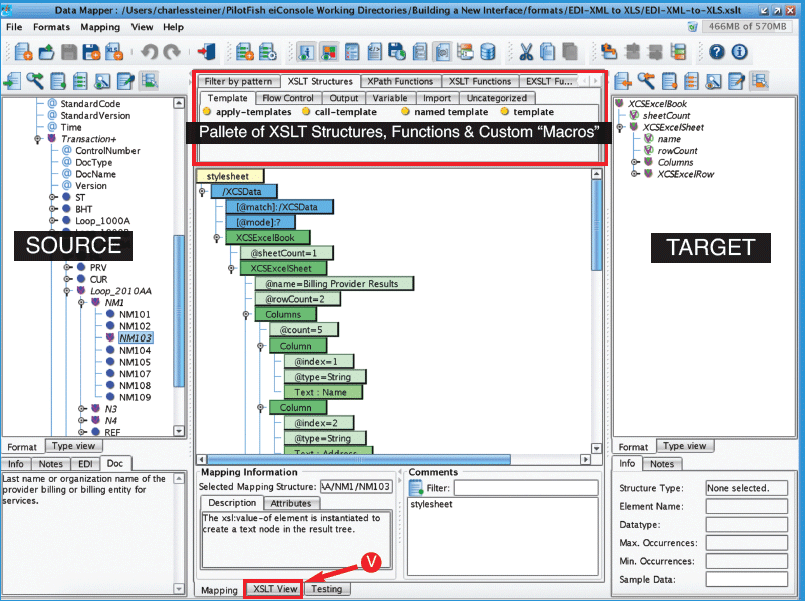Image resolution: width=806 pixels, height=601 pixels.
Task: Click the blue Save As floppy icon
Action: point(91,52)
